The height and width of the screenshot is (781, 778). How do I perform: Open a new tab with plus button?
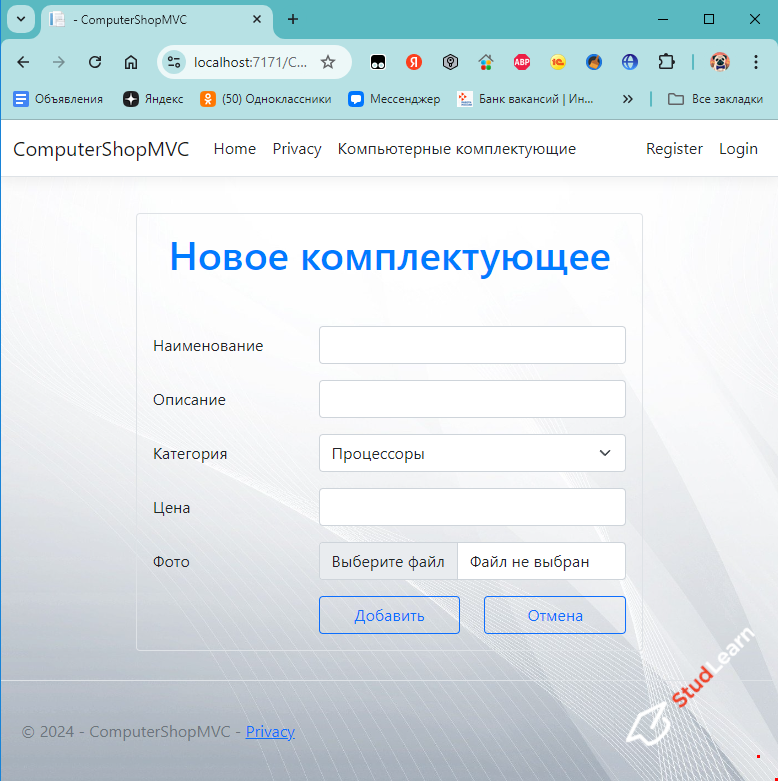pos(293,19)
